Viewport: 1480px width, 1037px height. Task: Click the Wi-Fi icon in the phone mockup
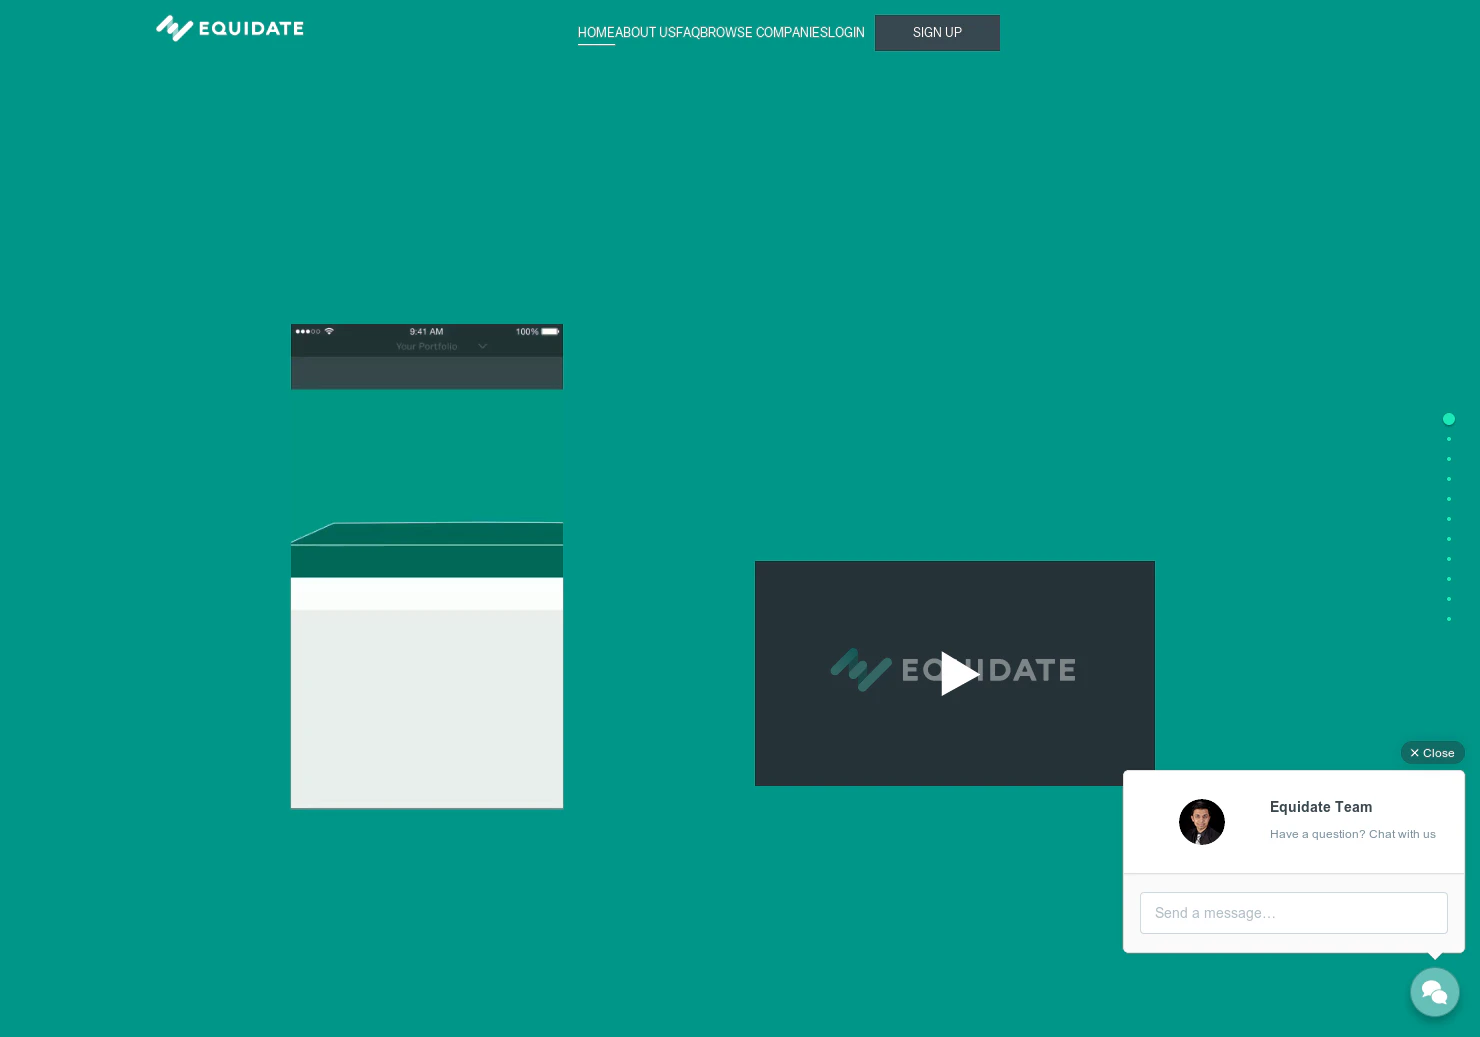pyautogui.click(x=329, y=331)
